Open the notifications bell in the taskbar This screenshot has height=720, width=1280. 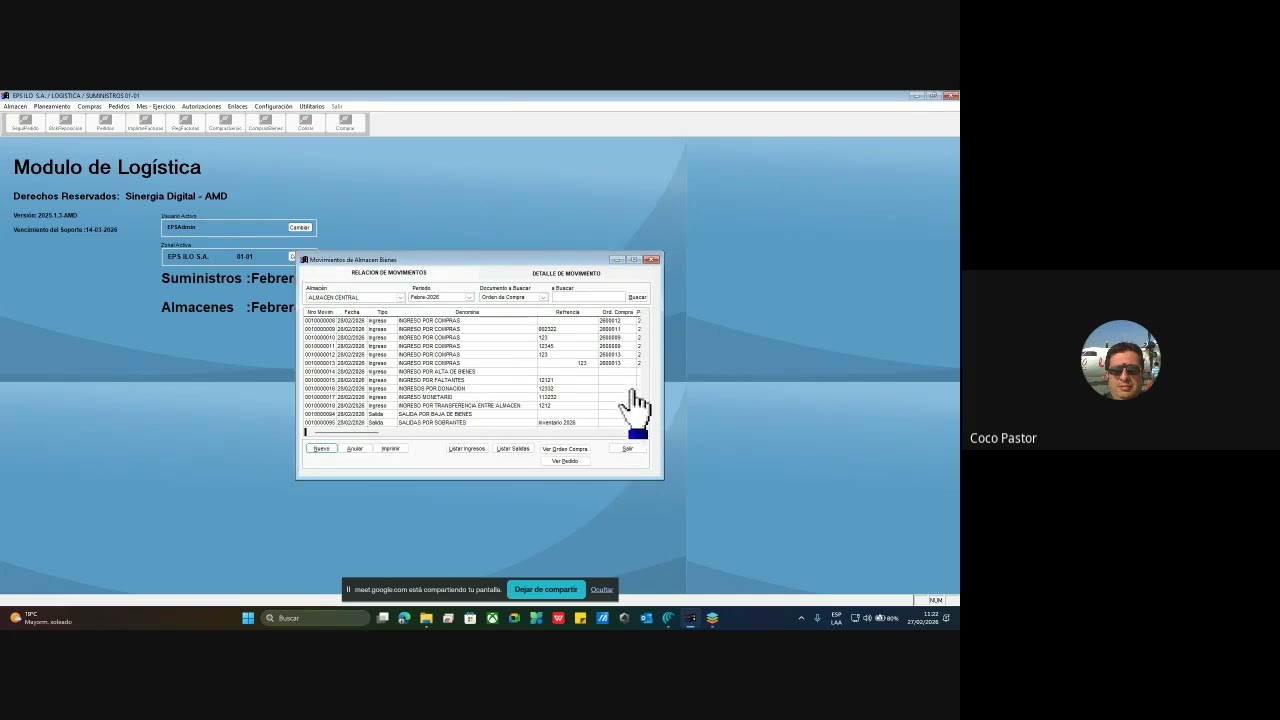[946, 618]
